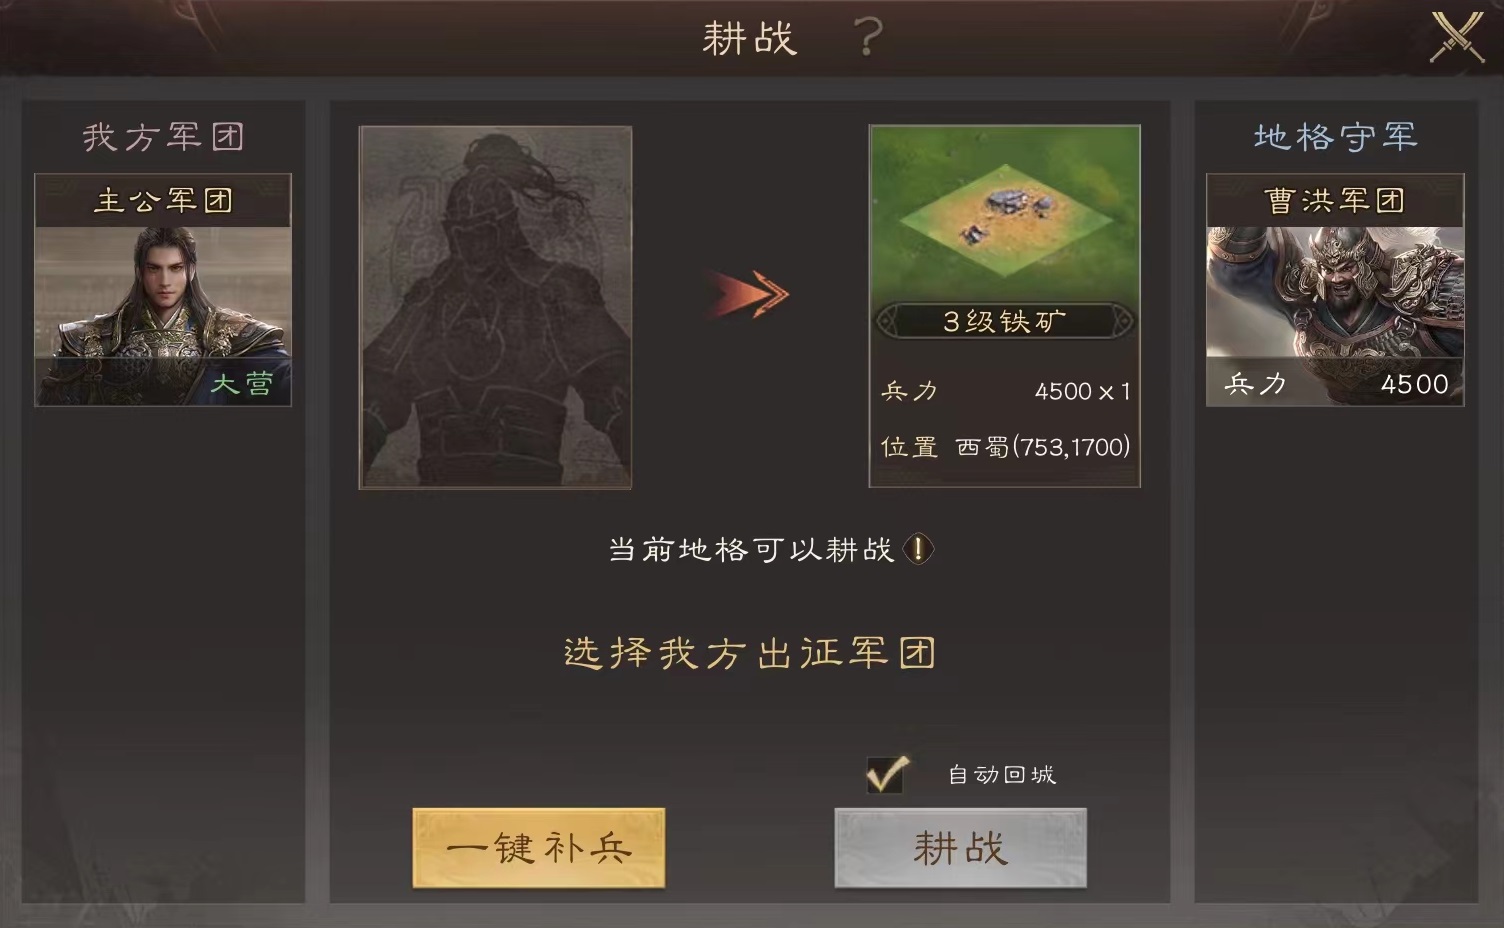This screenshot has width=1504, height=928.
Task: Click the empty general silhouette slot
Action: tap(496, 307)
